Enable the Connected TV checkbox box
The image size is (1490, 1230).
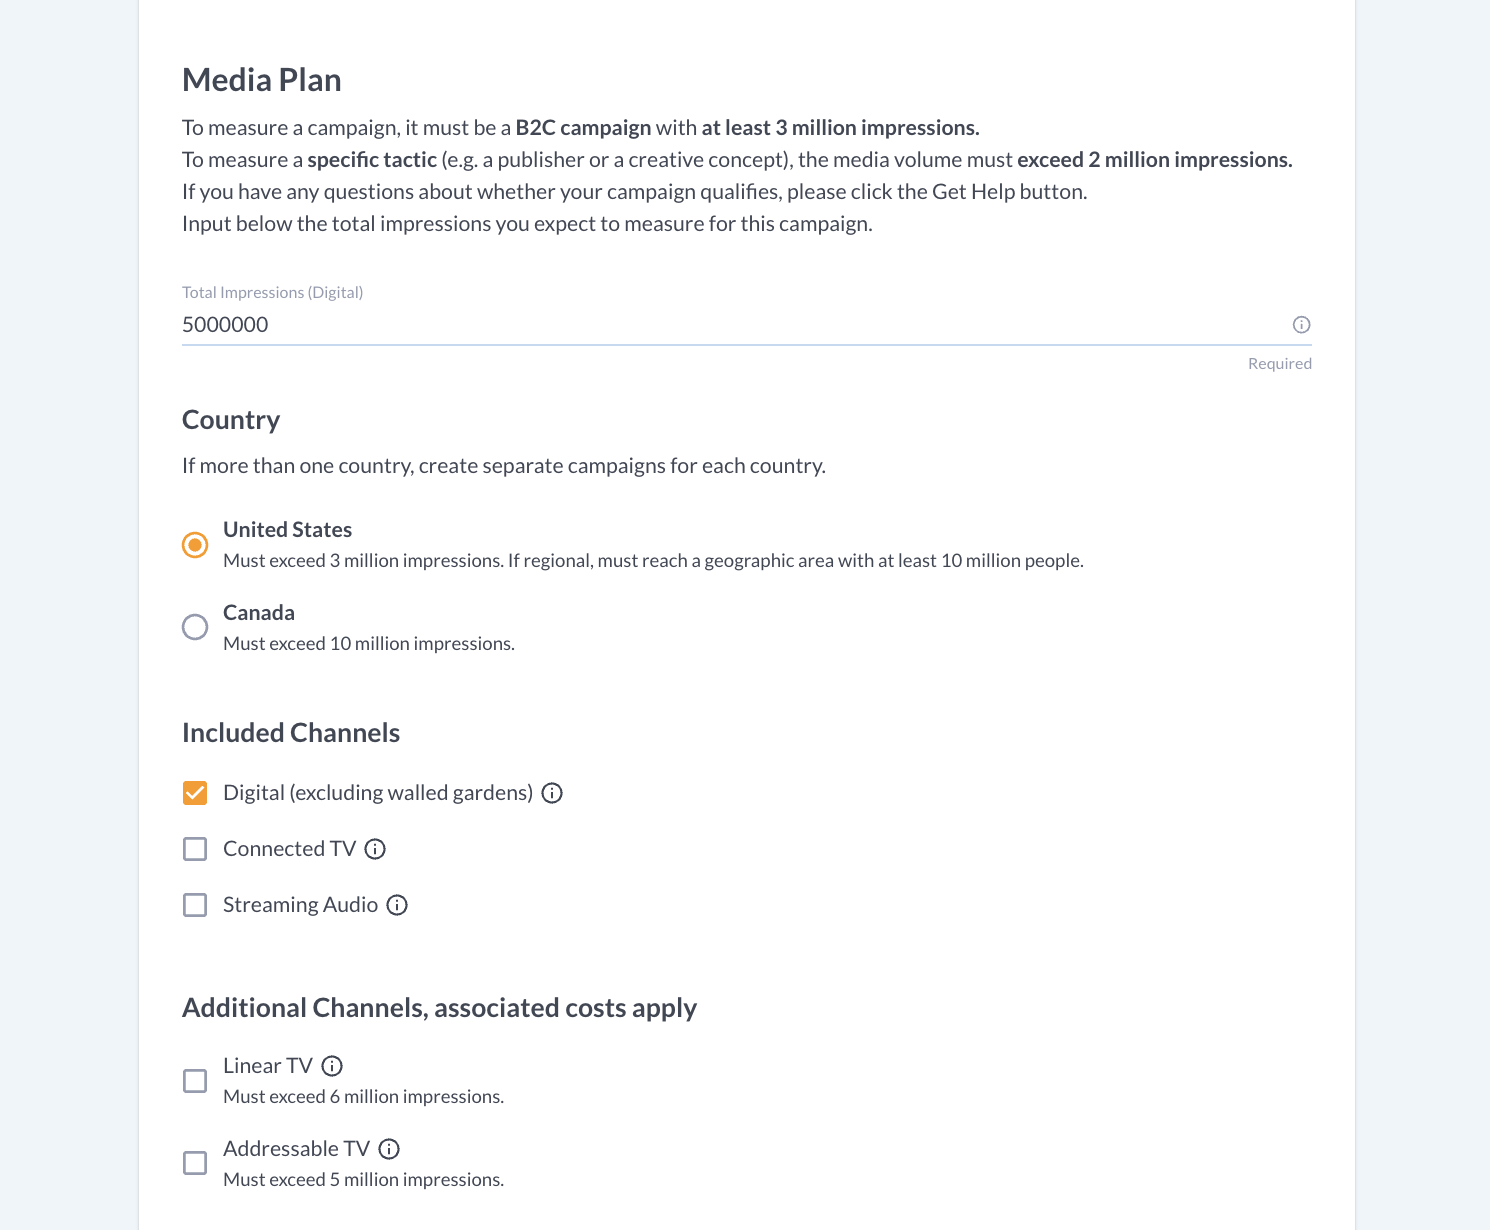pyautogui.click(x=195, y=849)
